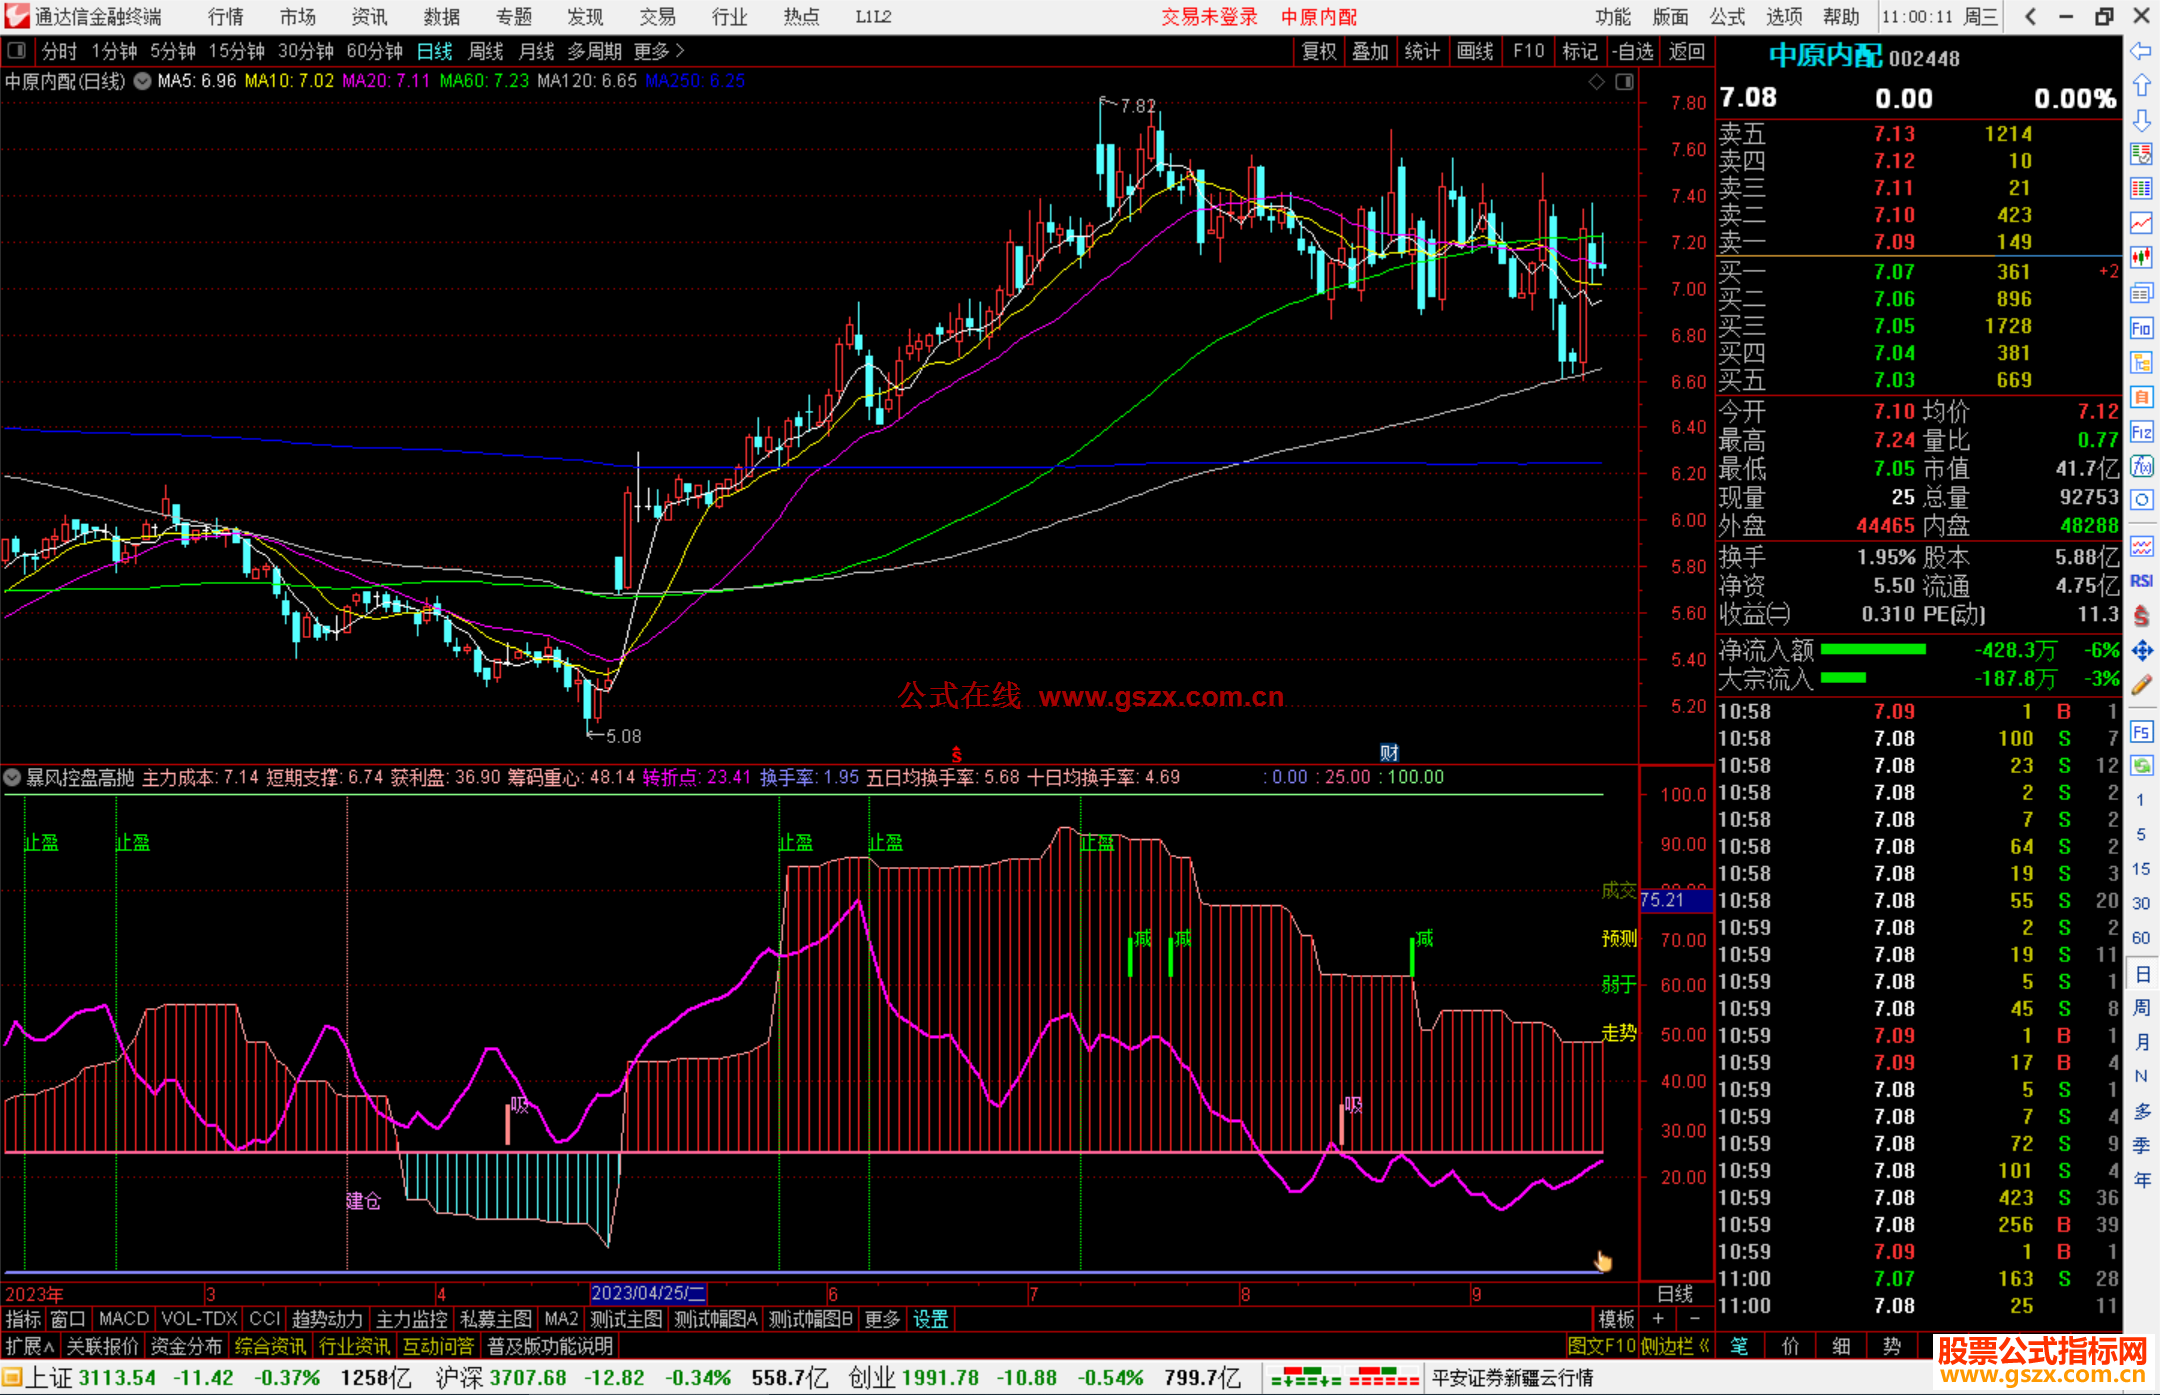The height and width of the screenshot is (1395, 2160).
Task: Switch to the MACD indicator tab
Action: pos(124,1319)
